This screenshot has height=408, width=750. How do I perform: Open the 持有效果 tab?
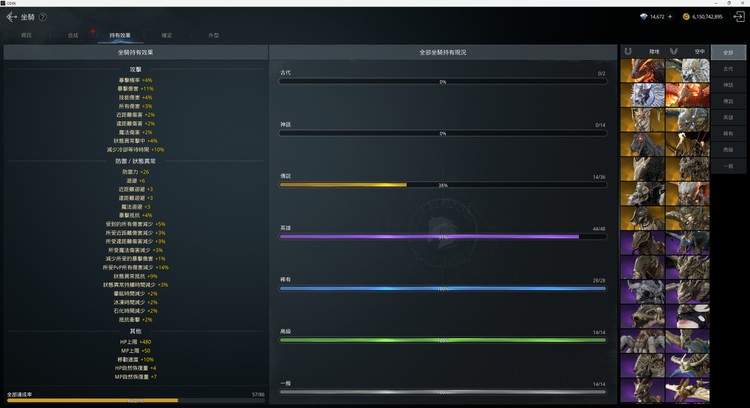click(120, 35)
